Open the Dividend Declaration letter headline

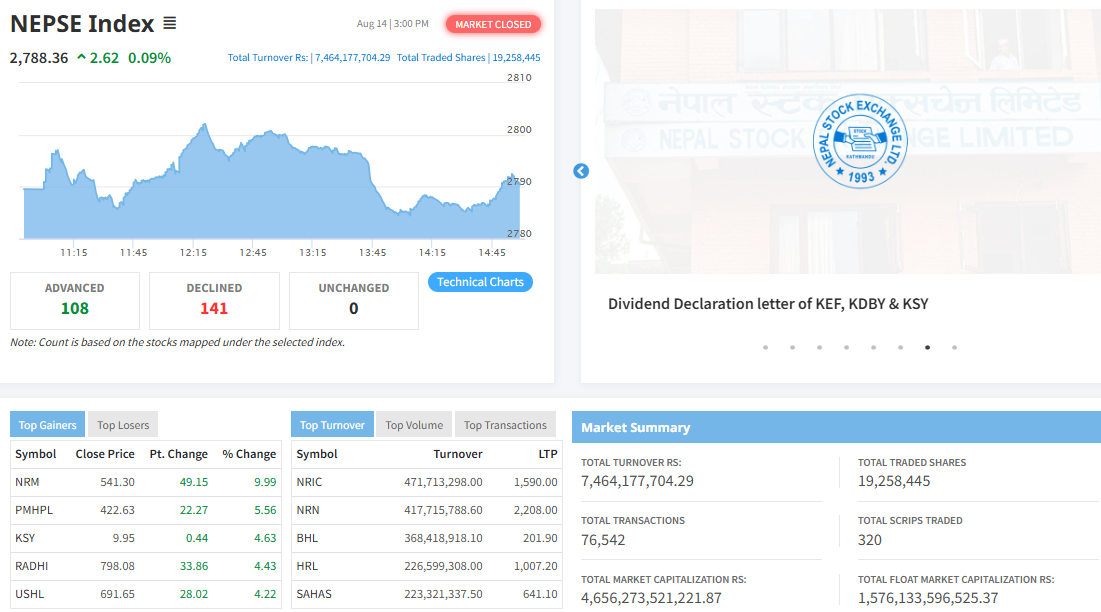(x=768, y=303)
